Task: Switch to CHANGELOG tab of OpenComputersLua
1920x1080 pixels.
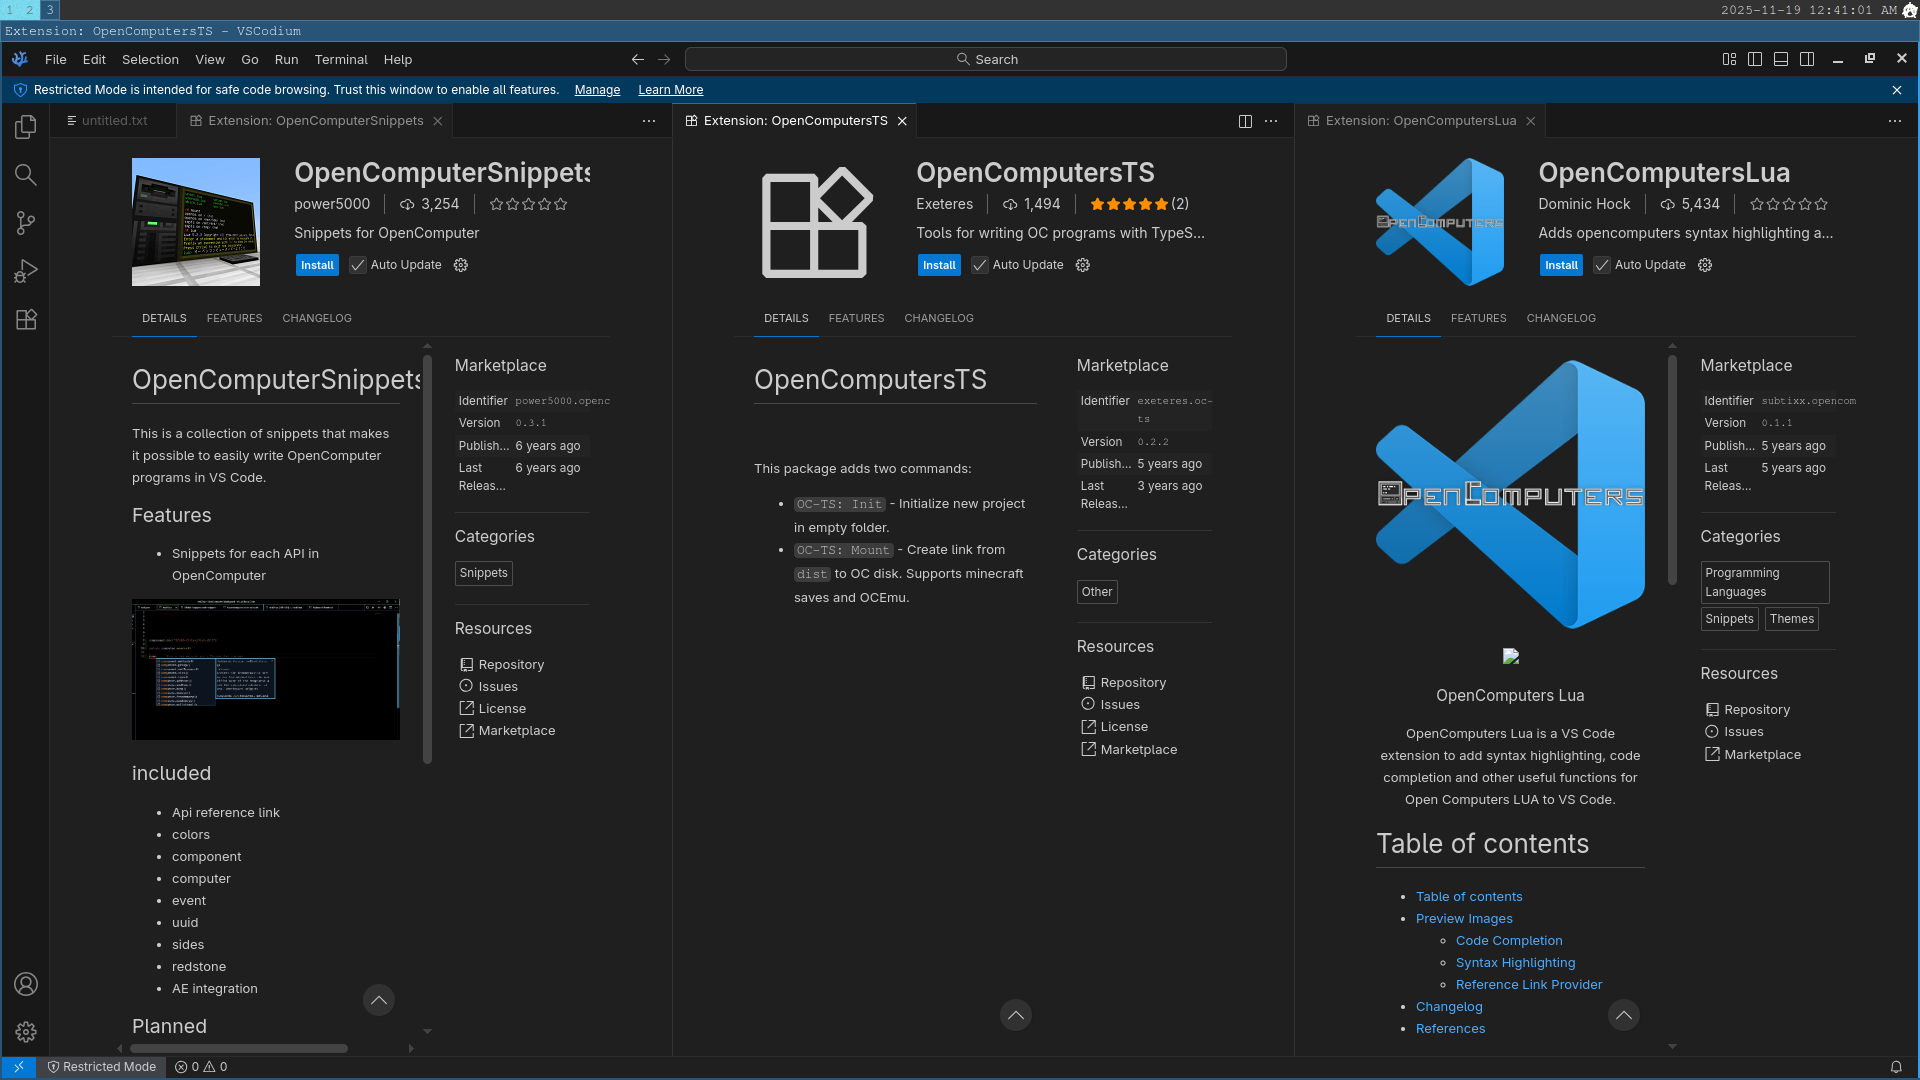Action: pyautogui.click(x=1561, y=318)
